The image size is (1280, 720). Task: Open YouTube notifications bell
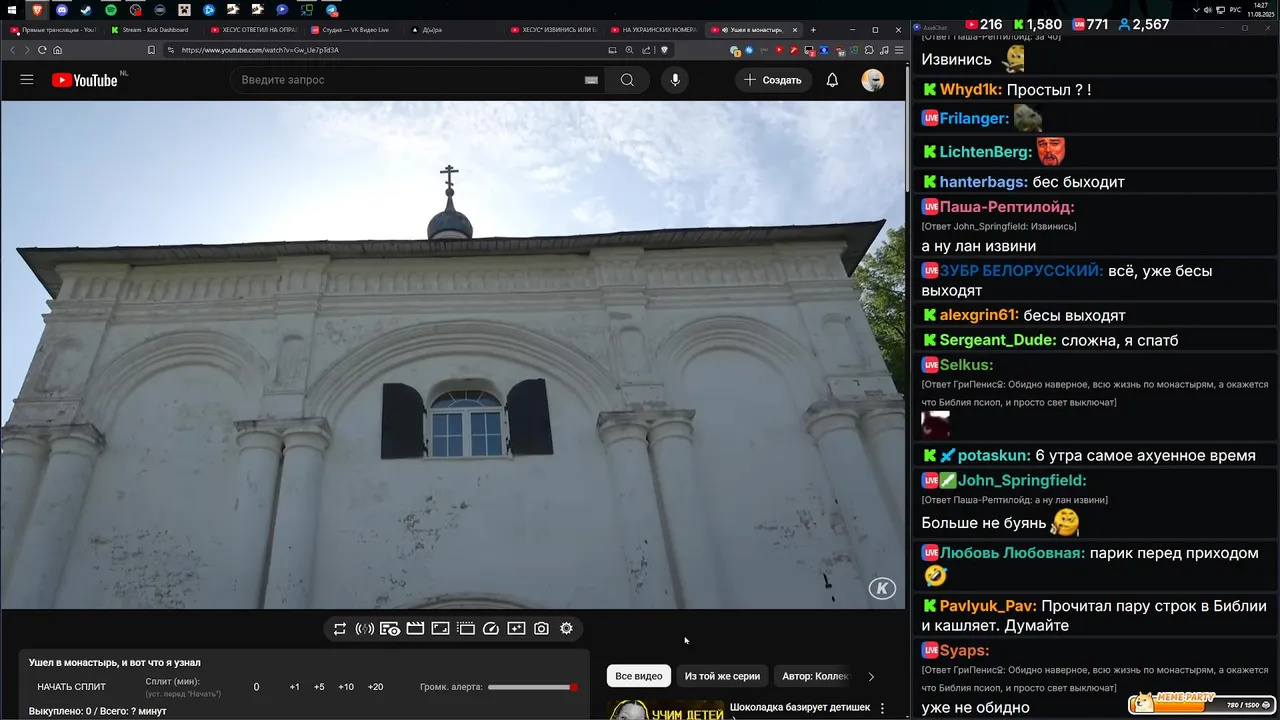[x=832, y=80]
